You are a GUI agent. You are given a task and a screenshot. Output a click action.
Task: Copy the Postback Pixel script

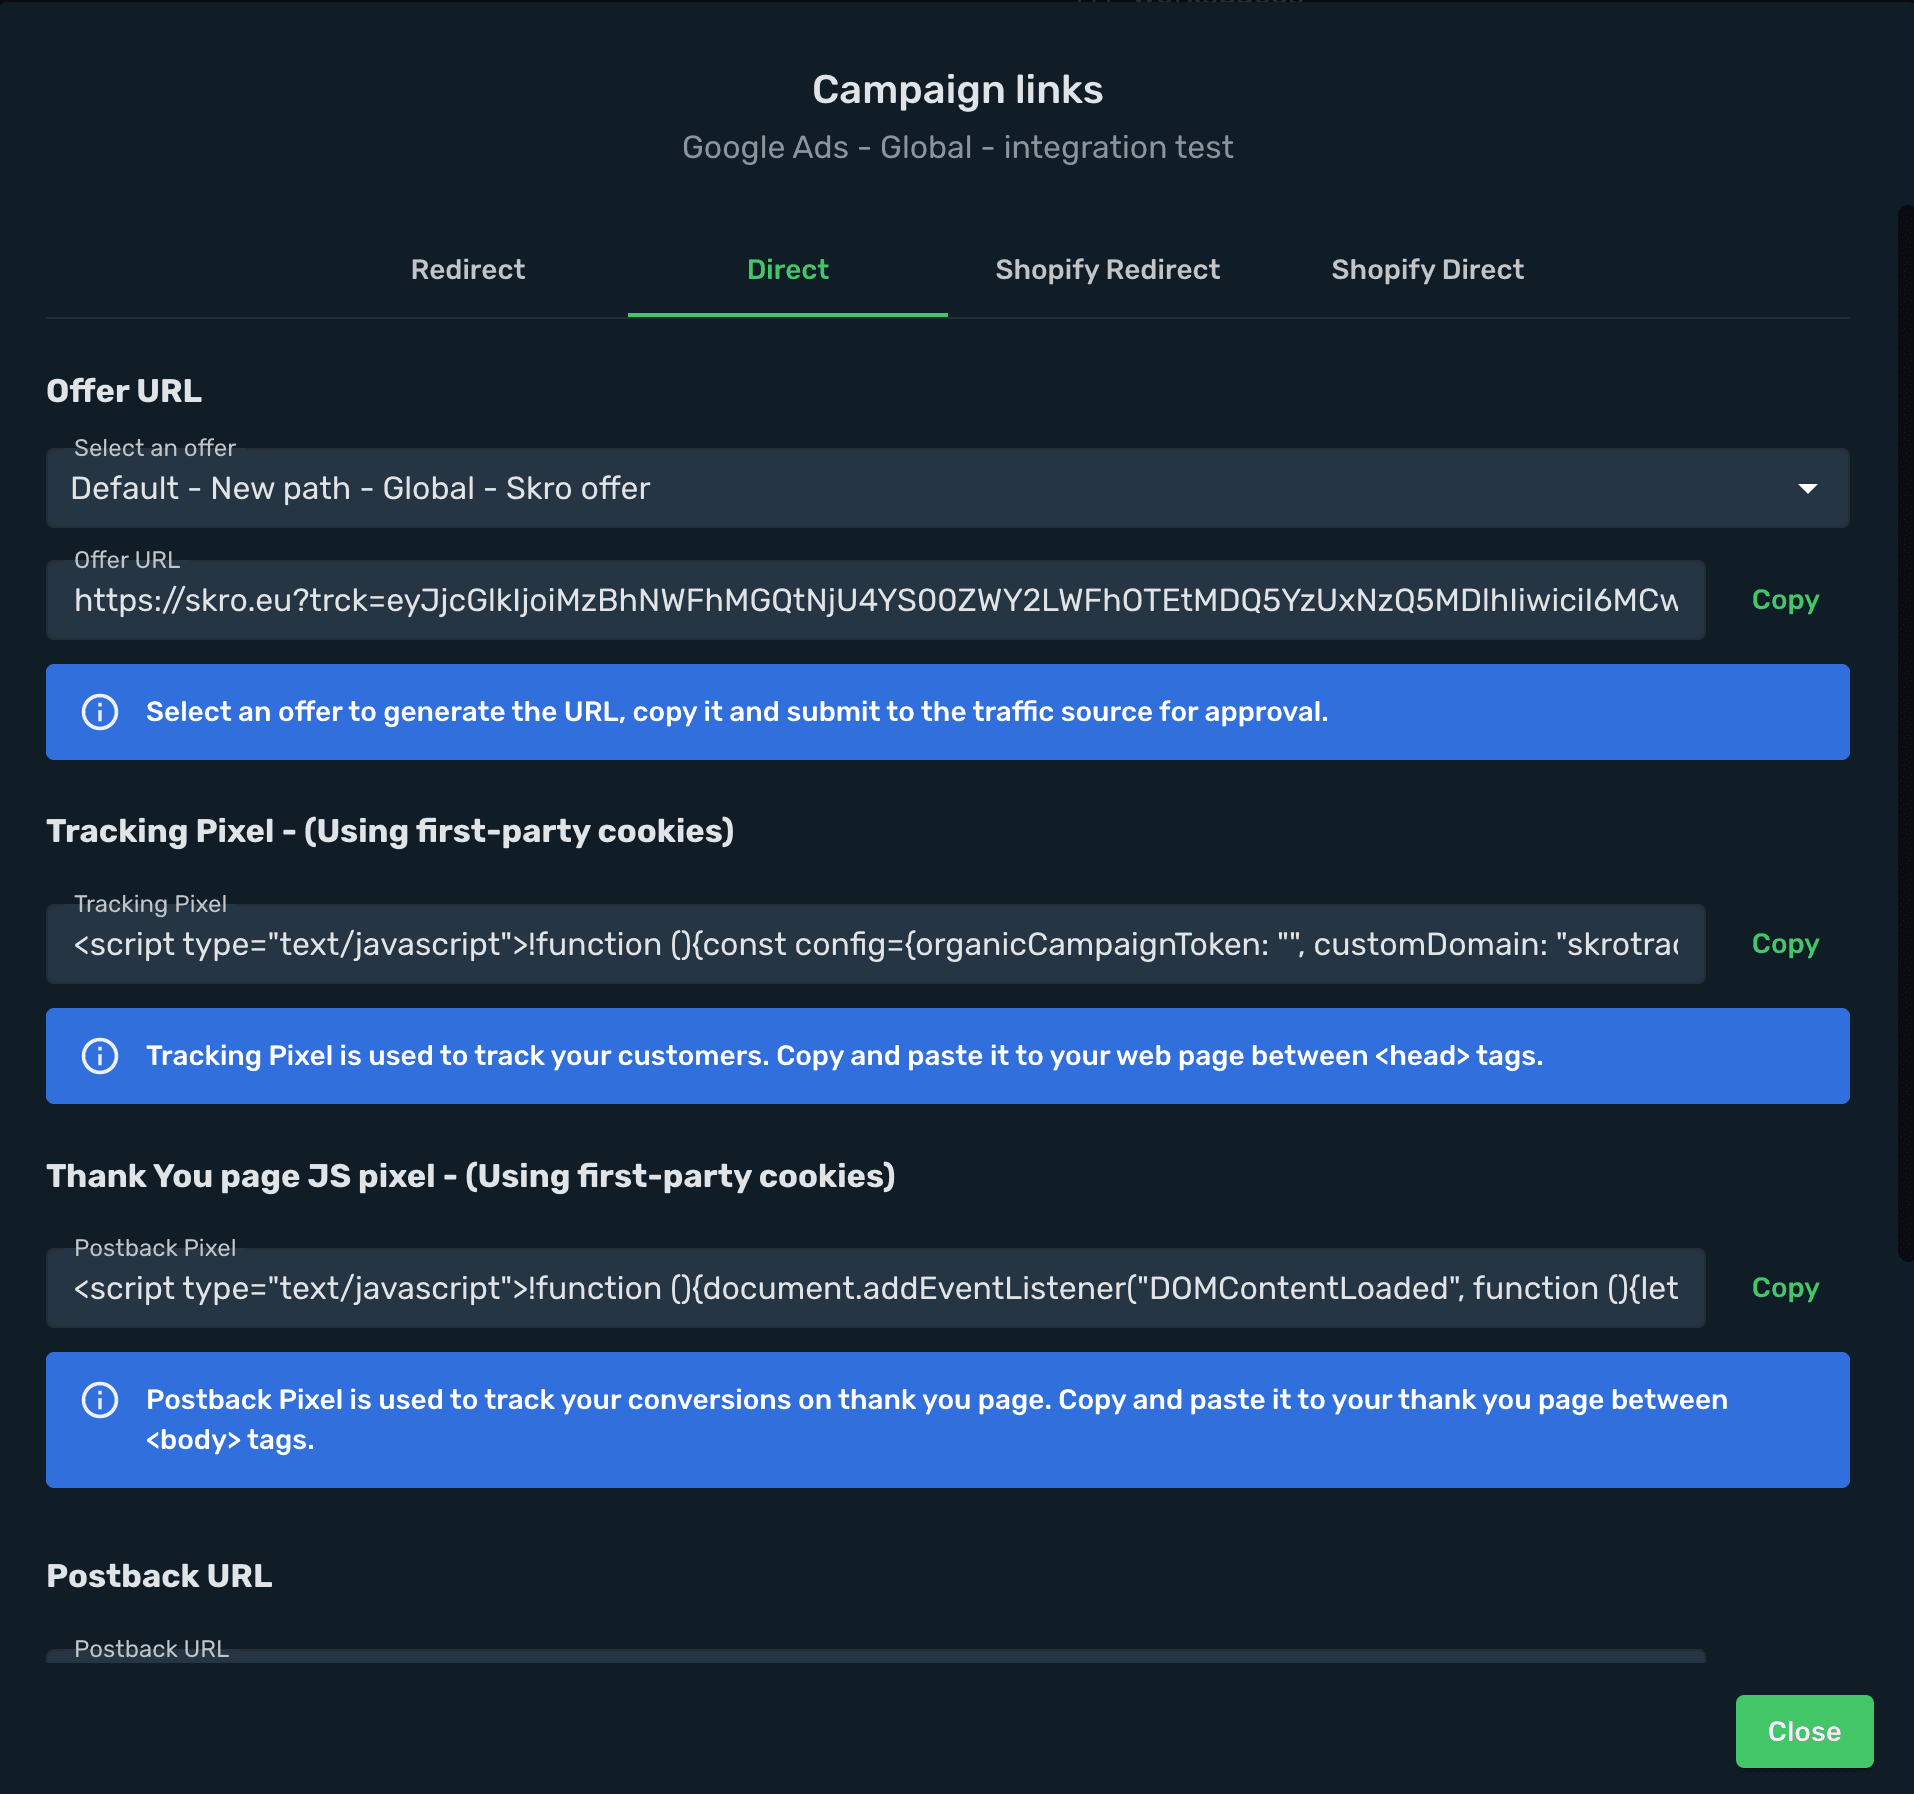(1785, 1288)
